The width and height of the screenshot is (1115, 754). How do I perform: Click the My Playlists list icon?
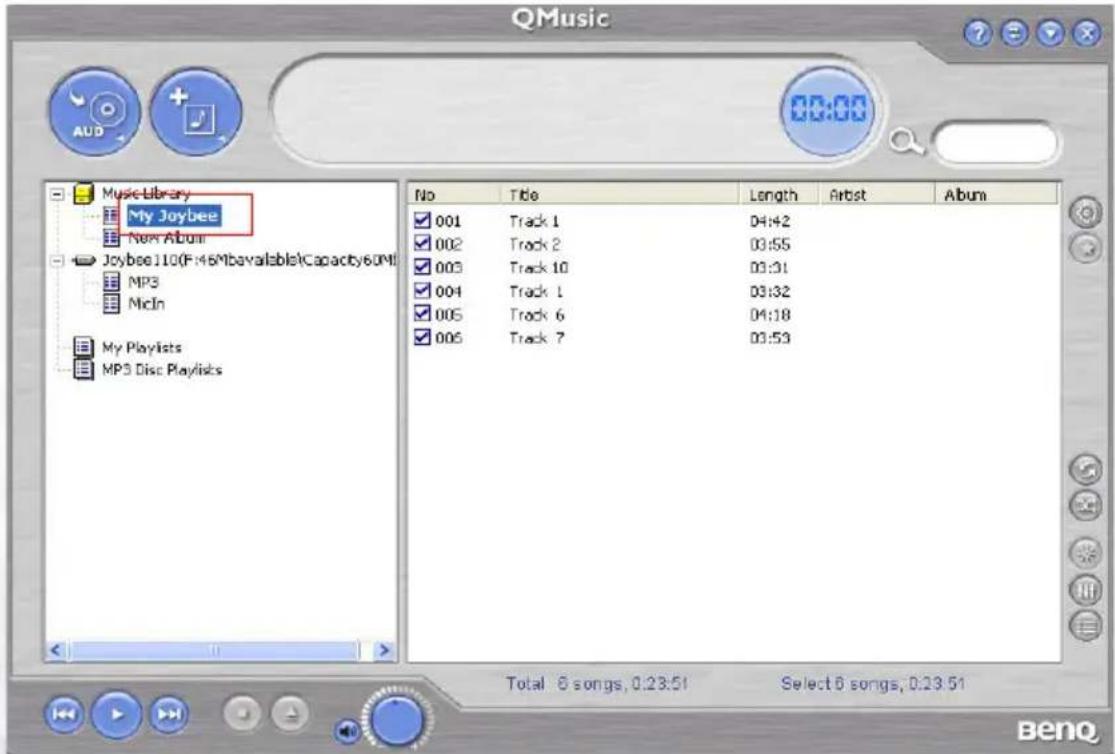(84, 347)
